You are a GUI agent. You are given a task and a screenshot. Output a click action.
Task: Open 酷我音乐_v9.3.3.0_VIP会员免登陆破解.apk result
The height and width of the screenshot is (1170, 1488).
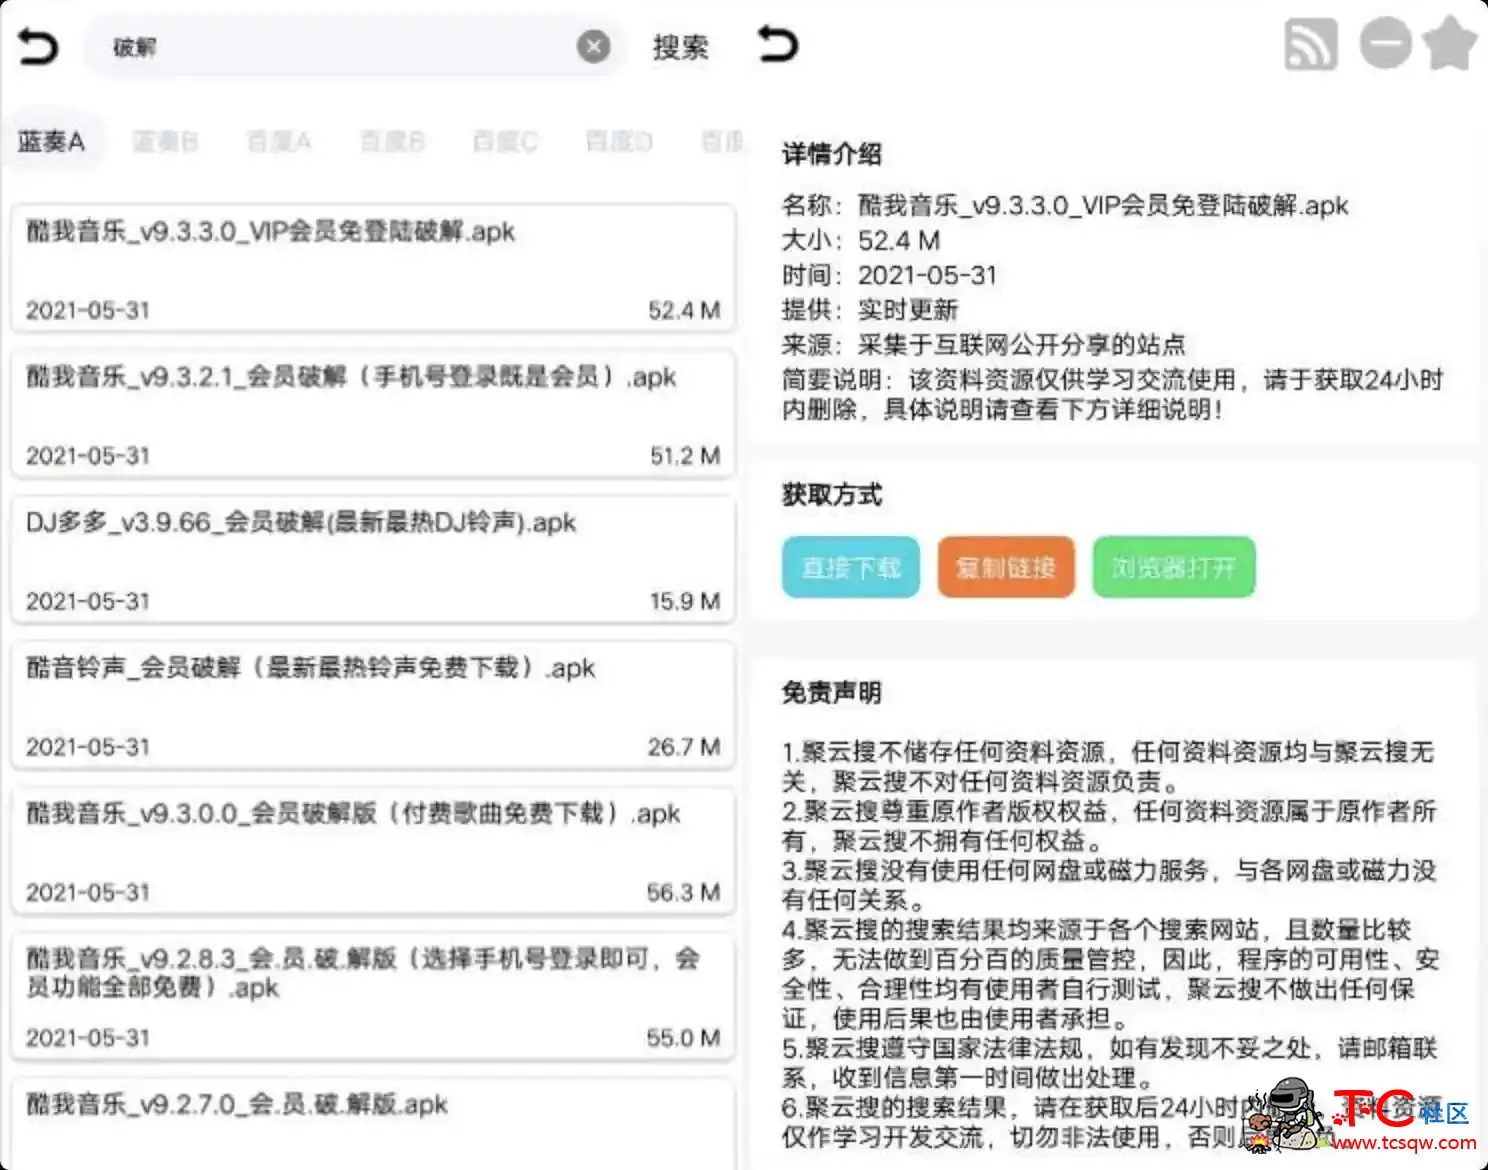373,268
